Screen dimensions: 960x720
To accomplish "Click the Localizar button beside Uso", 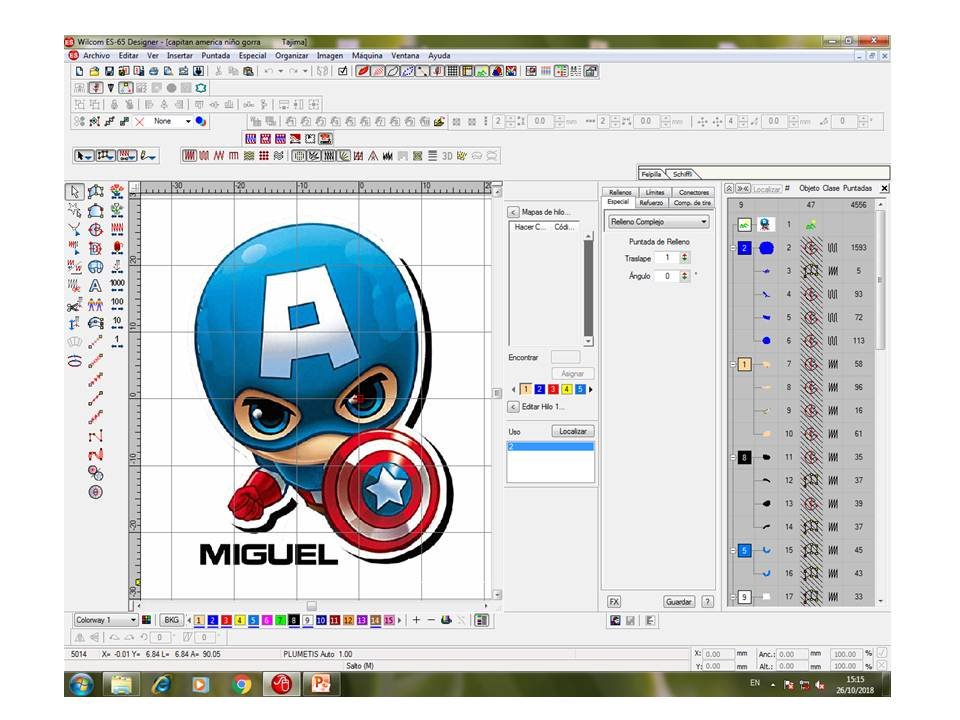I will point(572,431).
